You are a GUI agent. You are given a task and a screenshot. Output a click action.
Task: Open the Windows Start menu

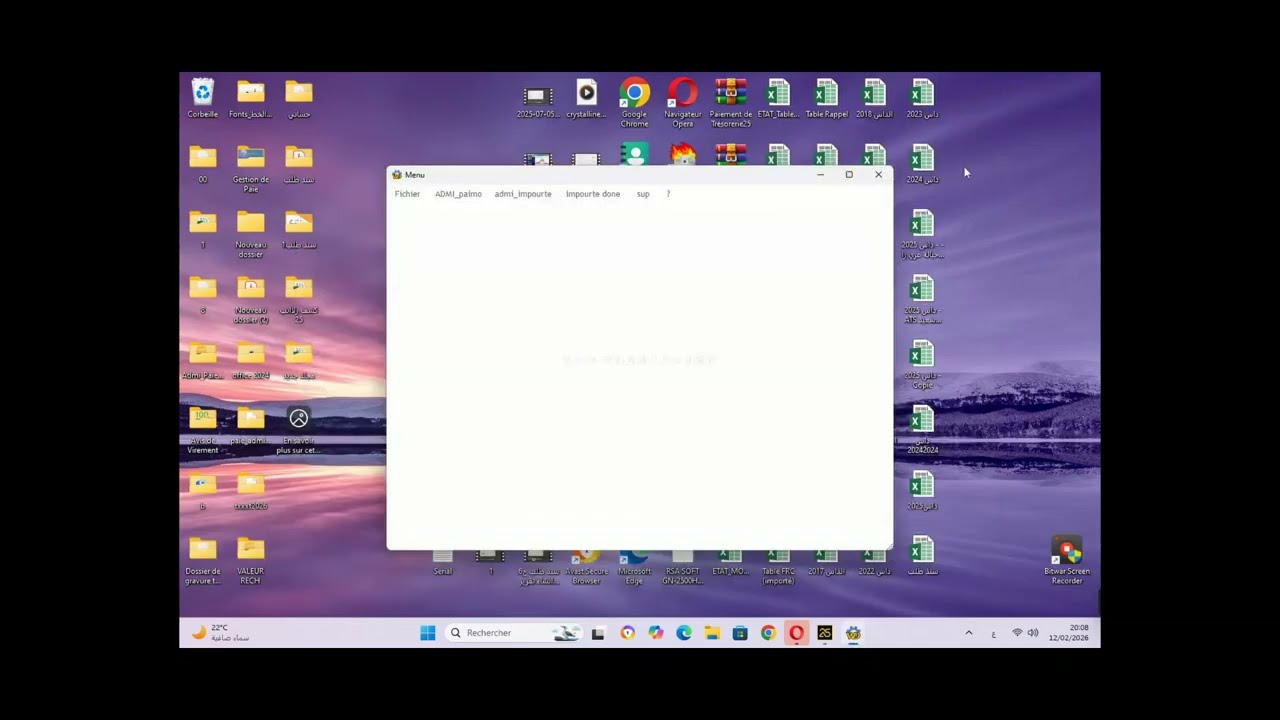click(x=428, y=633)
